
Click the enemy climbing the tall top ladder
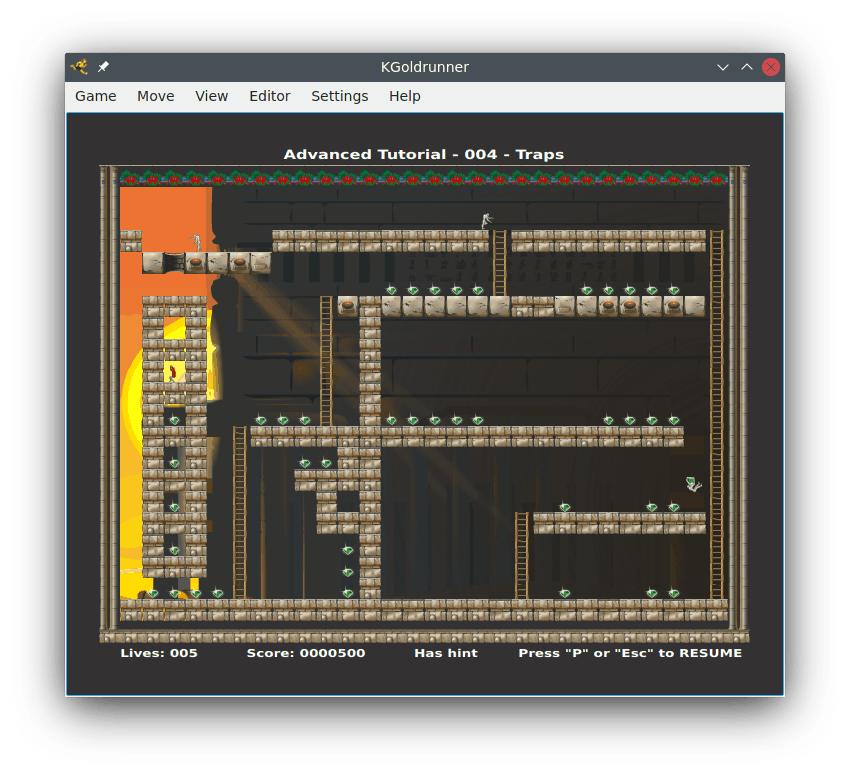coord(486,219)
